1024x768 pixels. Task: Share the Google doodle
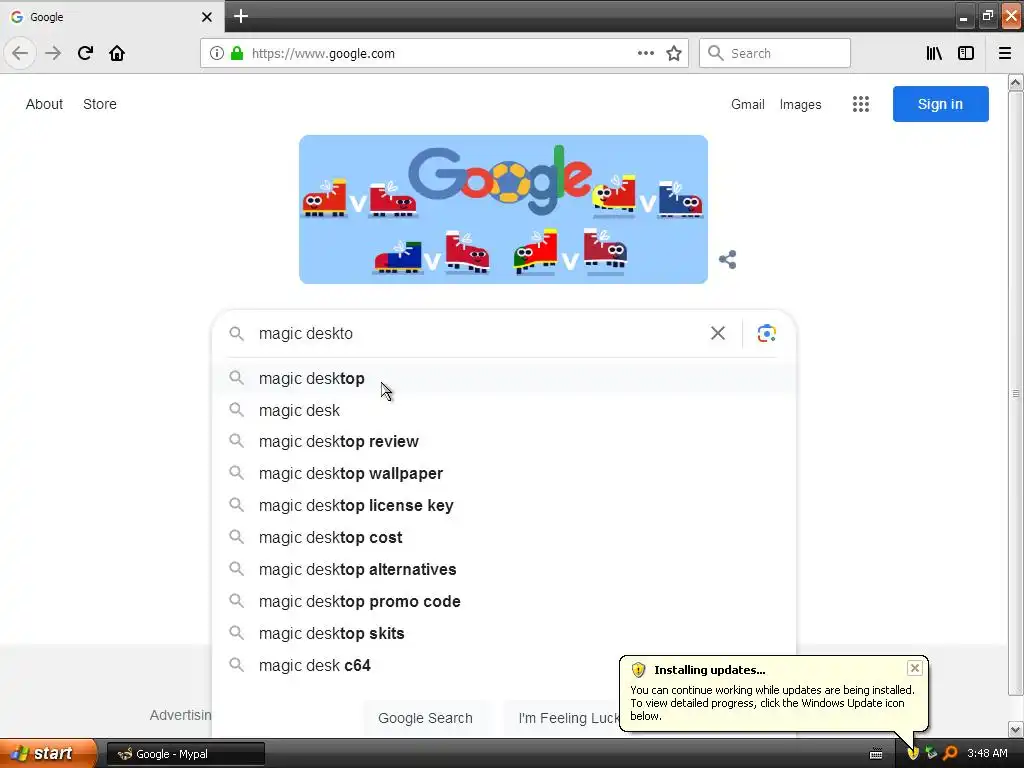click(728, 259)
